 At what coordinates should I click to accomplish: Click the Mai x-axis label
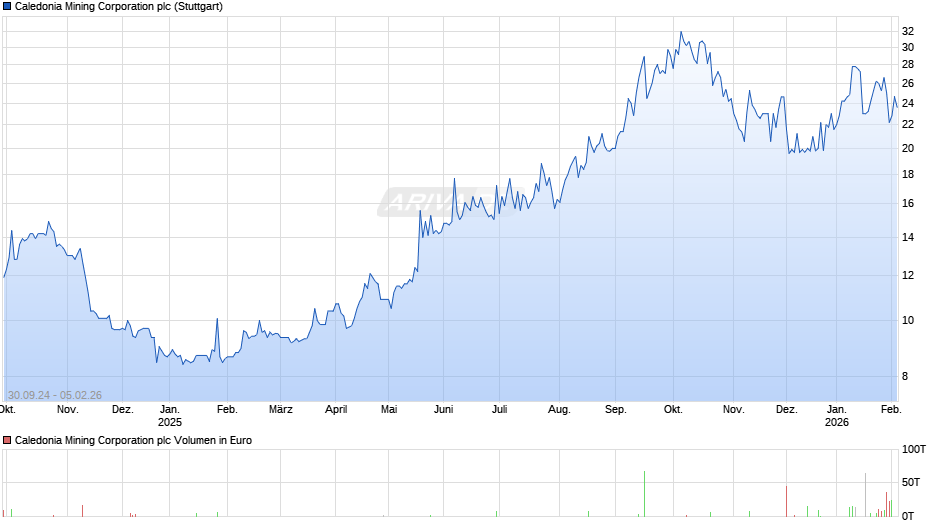[x=389, y=410]
